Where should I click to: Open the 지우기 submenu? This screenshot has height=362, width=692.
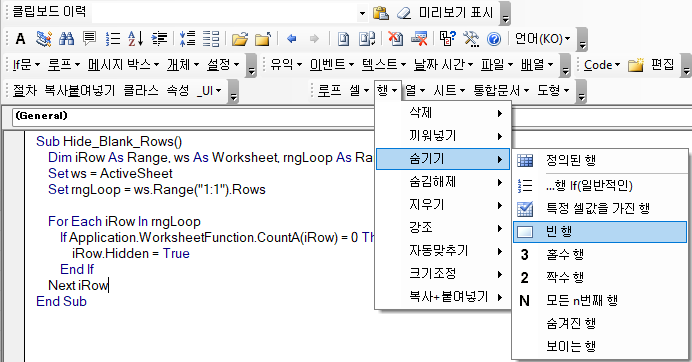443,204
